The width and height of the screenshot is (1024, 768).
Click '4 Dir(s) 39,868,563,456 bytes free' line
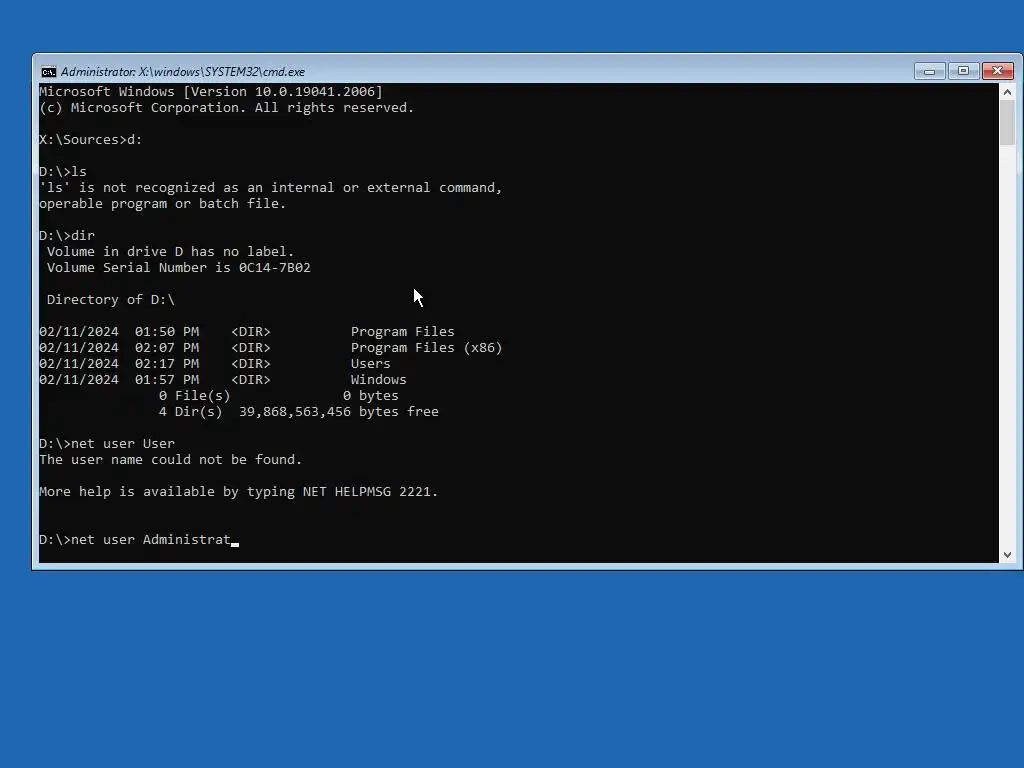tap(298, 412)
